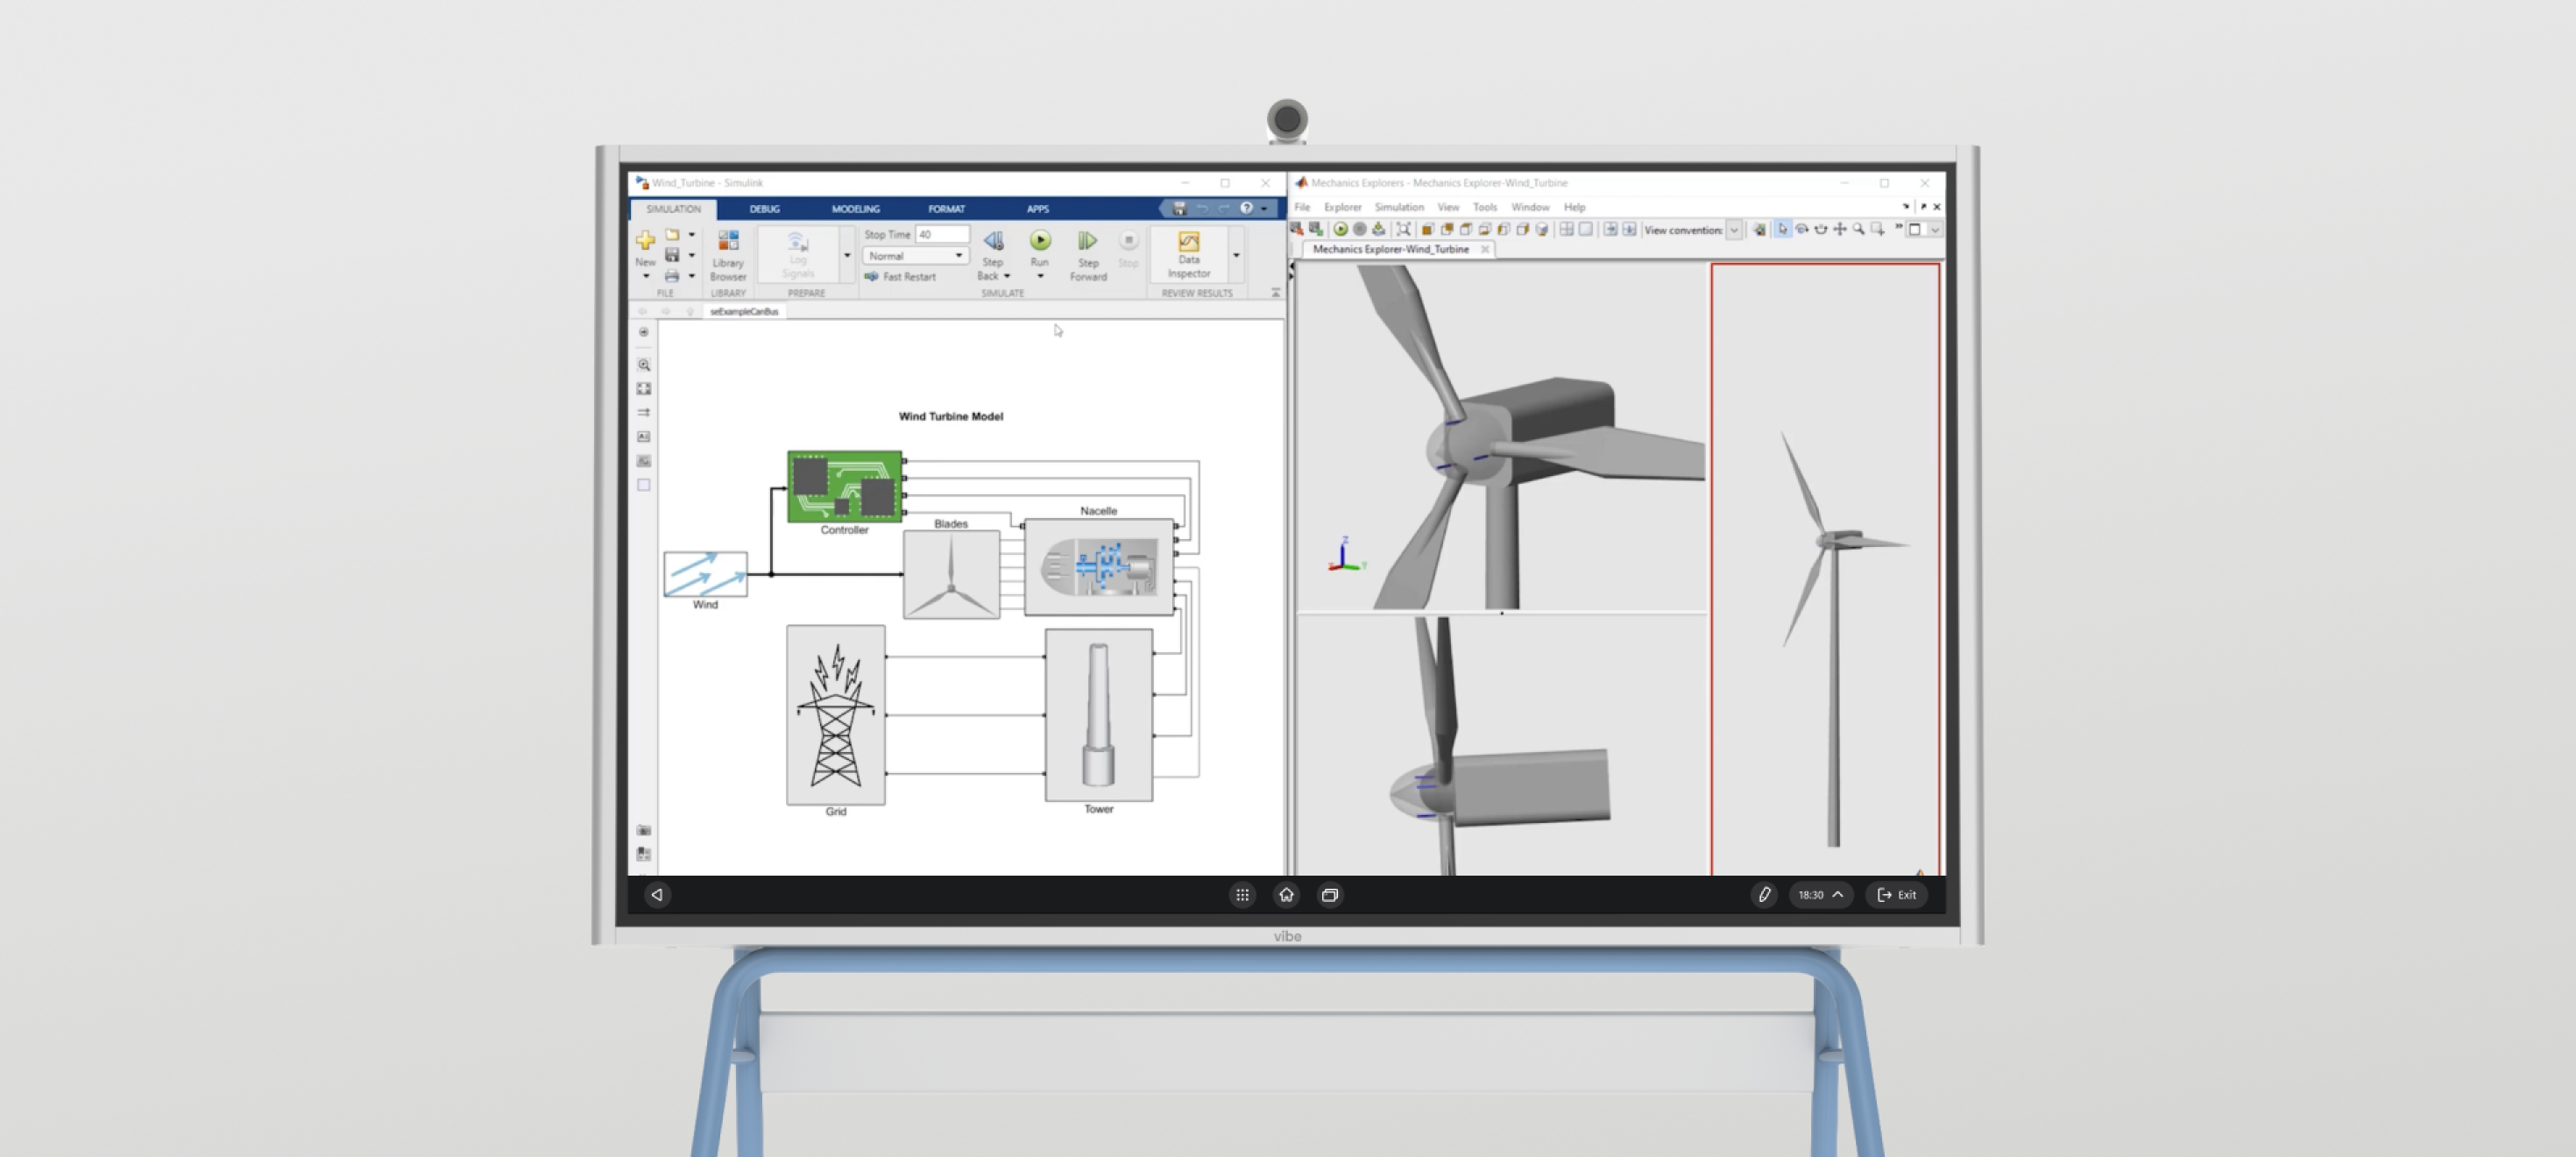The height and width of the screenshot is (1157, 2576).
Task: Click the pen annotation icon in bottom bar
Action: click(1764, 895)
